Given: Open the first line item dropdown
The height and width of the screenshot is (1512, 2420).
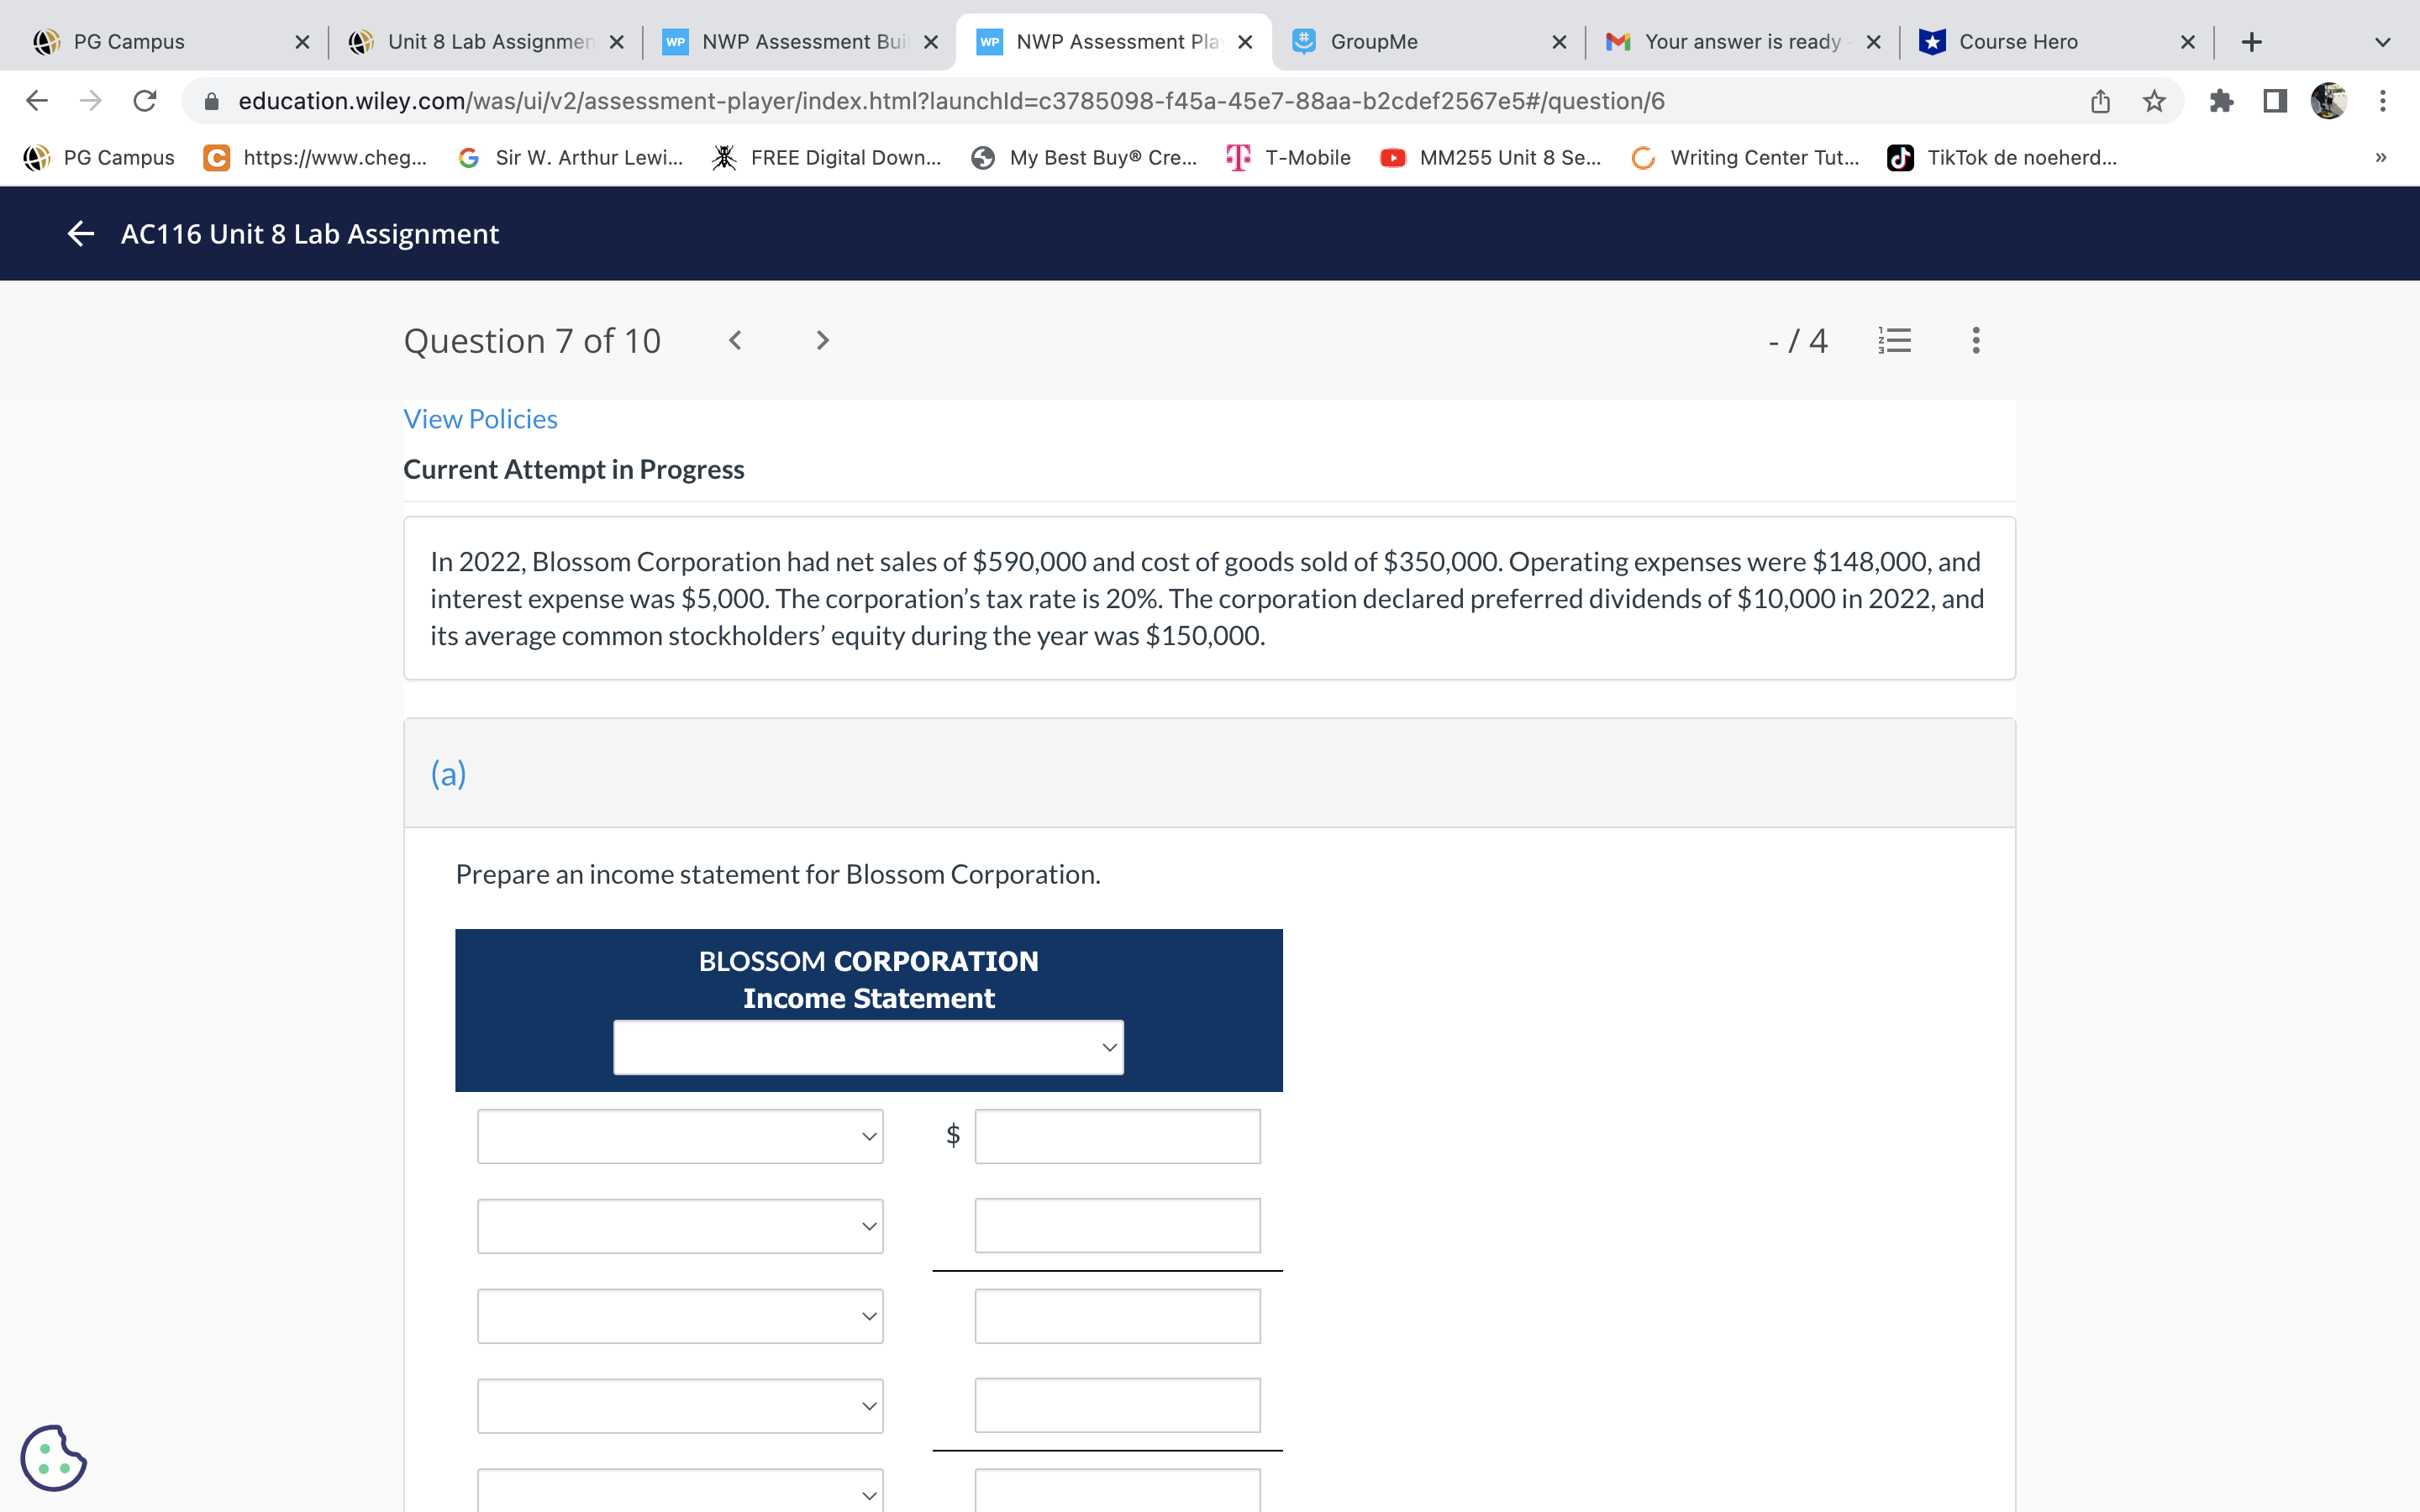Looking at the screenshot, I should coord(680,1136).
